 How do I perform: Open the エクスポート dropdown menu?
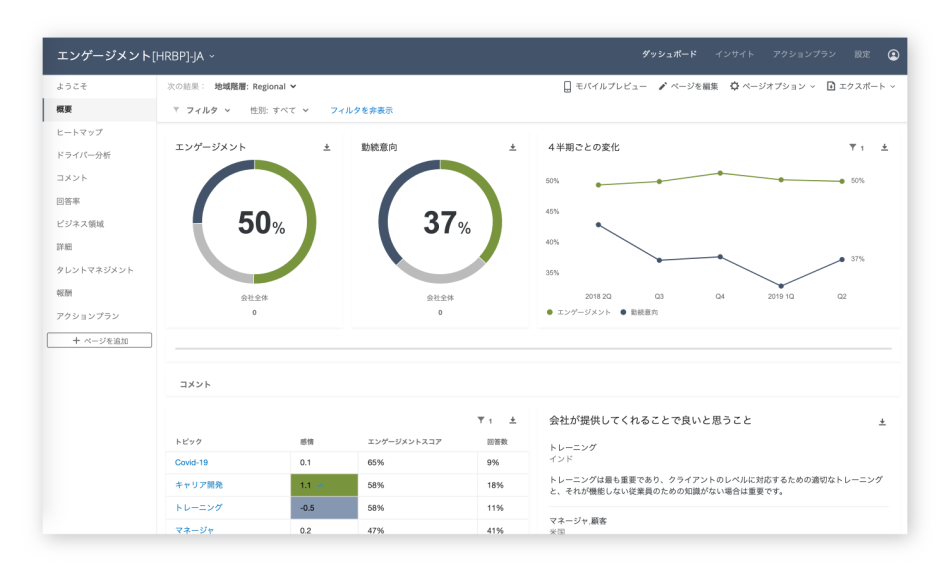(x=861, y=87)
